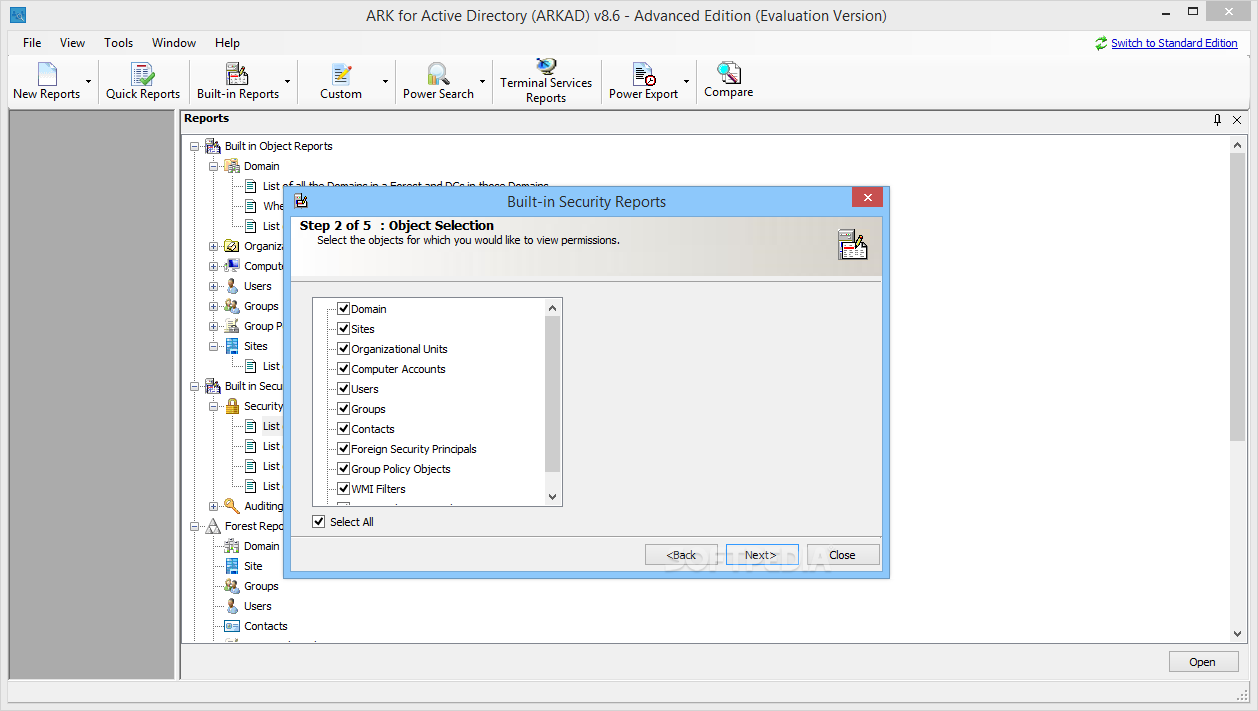Open the File menu
Image resolution: width=1258 pixels, height=711 pixels.
[x=32, y=43]
